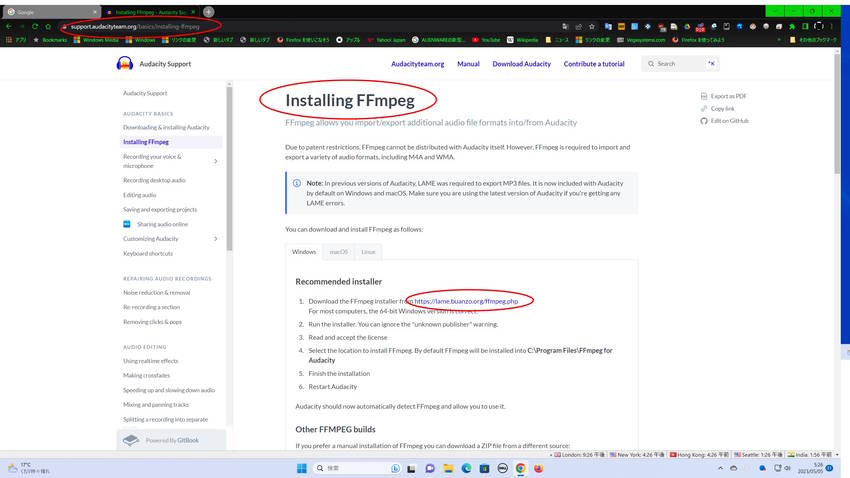Image resolution: width=850 pixels, height=478 pixels.
Task: Open the Contribute a tutorial link
Action: (594, 64)
